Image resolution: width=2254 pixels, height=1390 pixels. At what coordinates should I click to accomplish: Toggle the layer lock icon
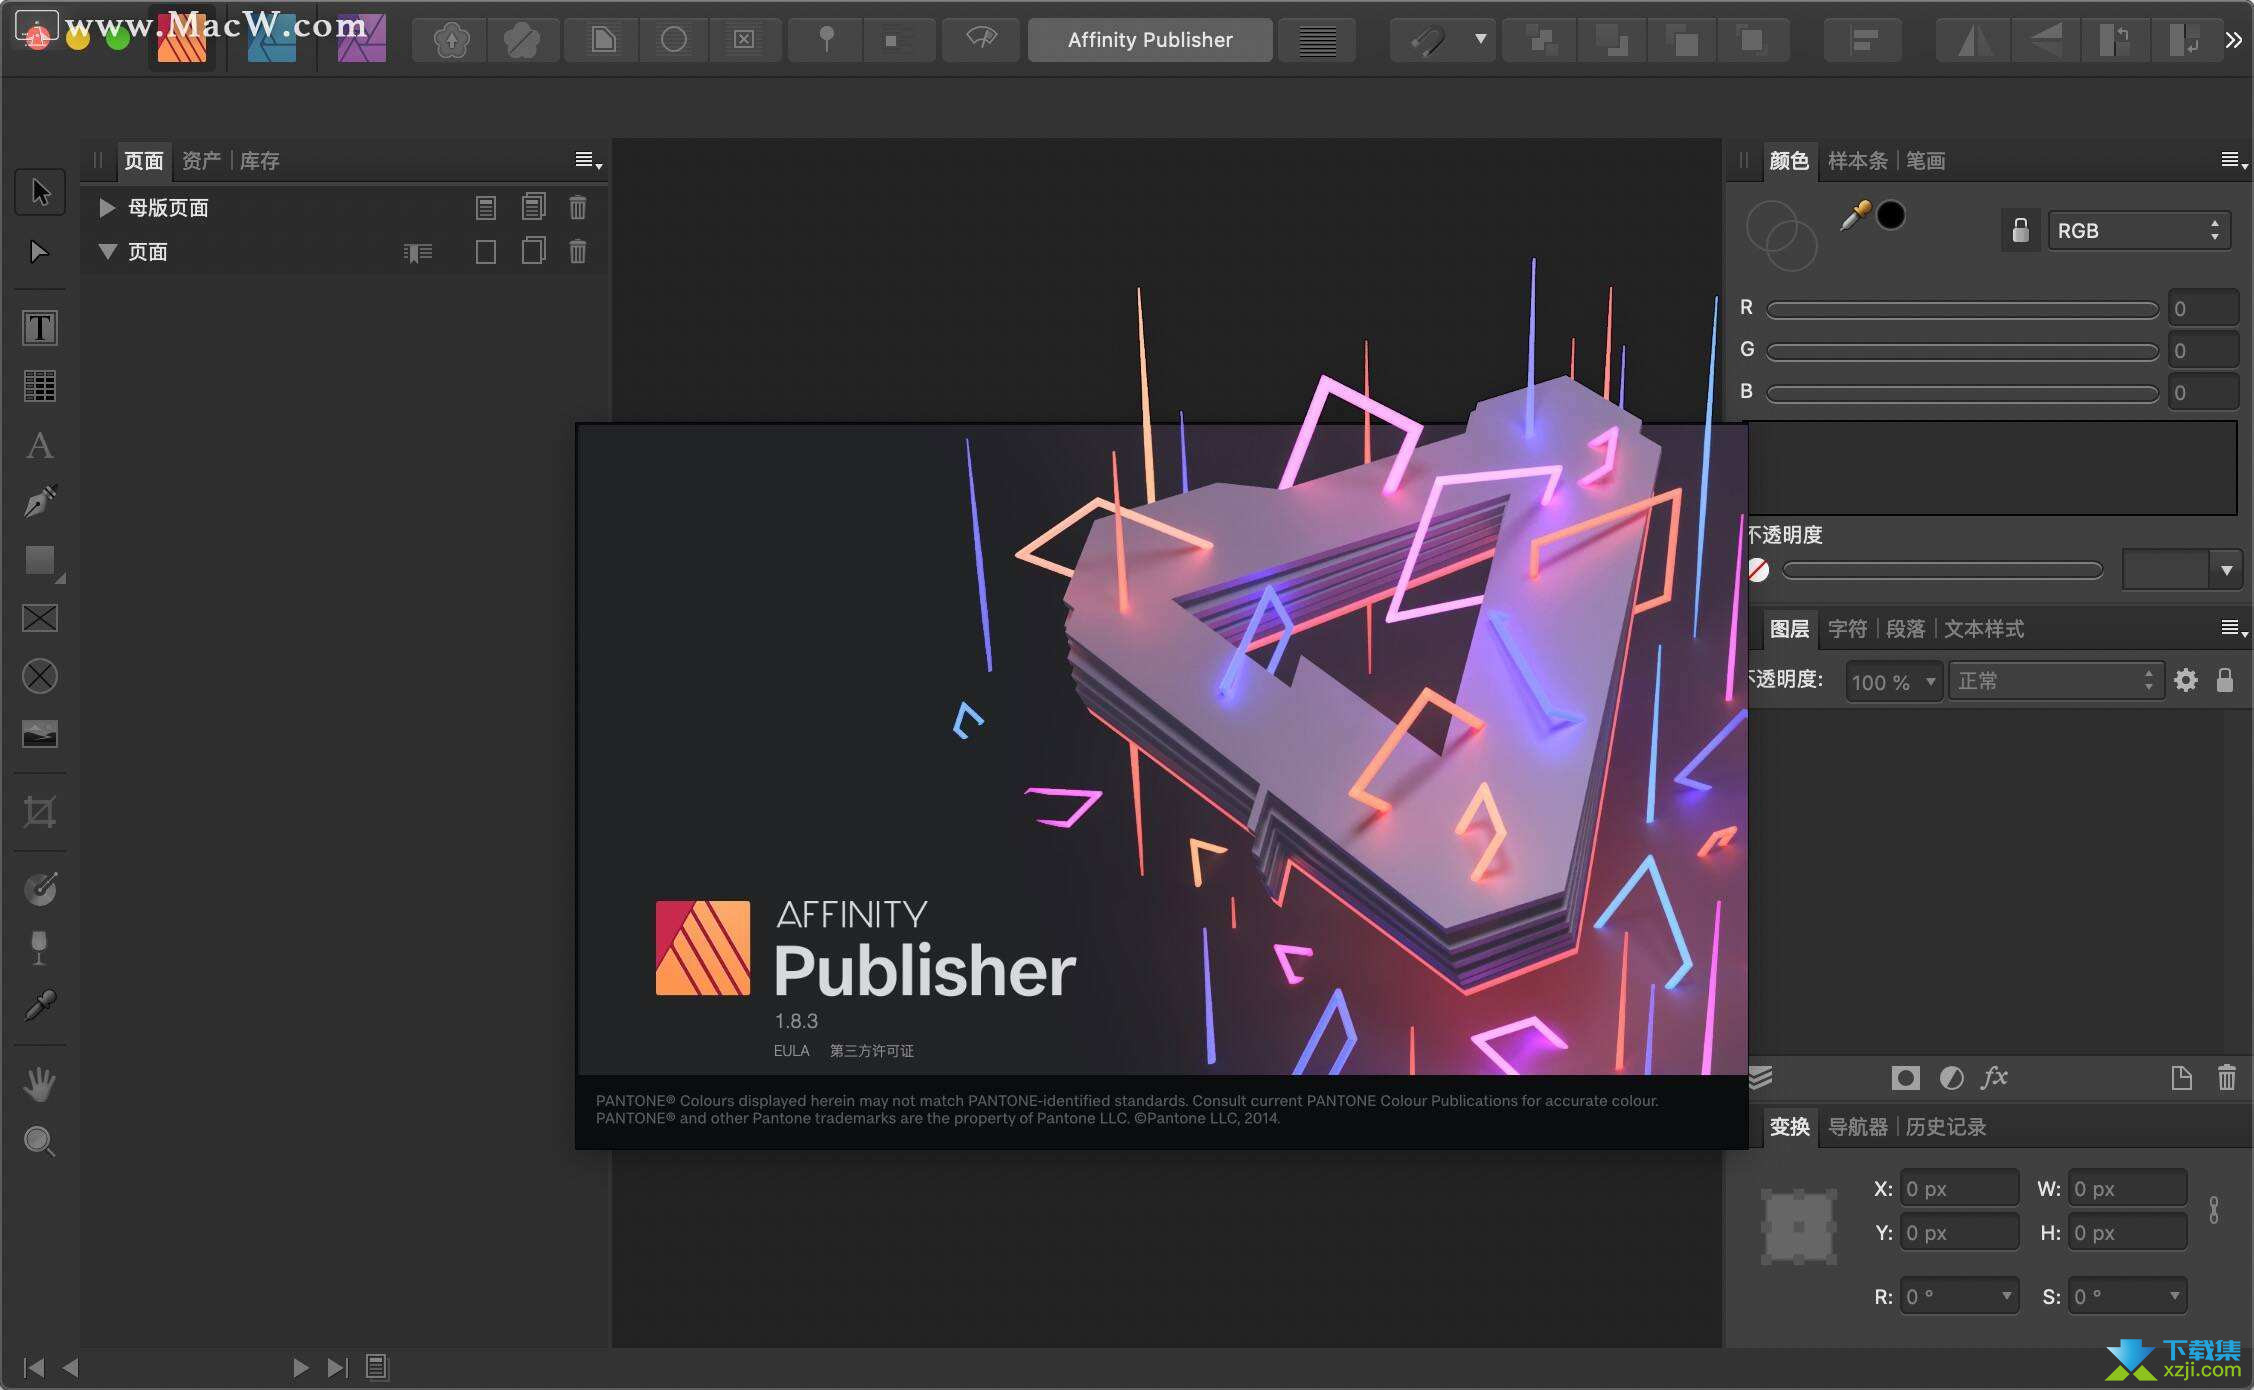tap(2224, 680)
